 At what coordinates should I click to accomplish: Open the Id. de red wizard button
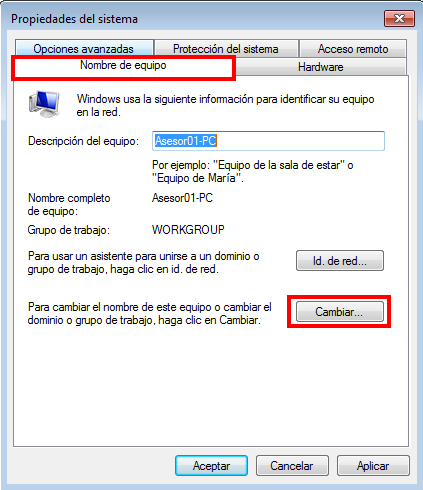(340, 261)
